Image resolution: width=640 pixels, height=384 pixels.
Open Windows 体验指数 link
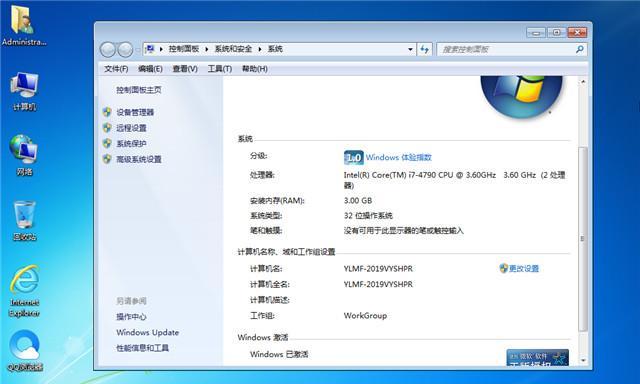point(398,158)
